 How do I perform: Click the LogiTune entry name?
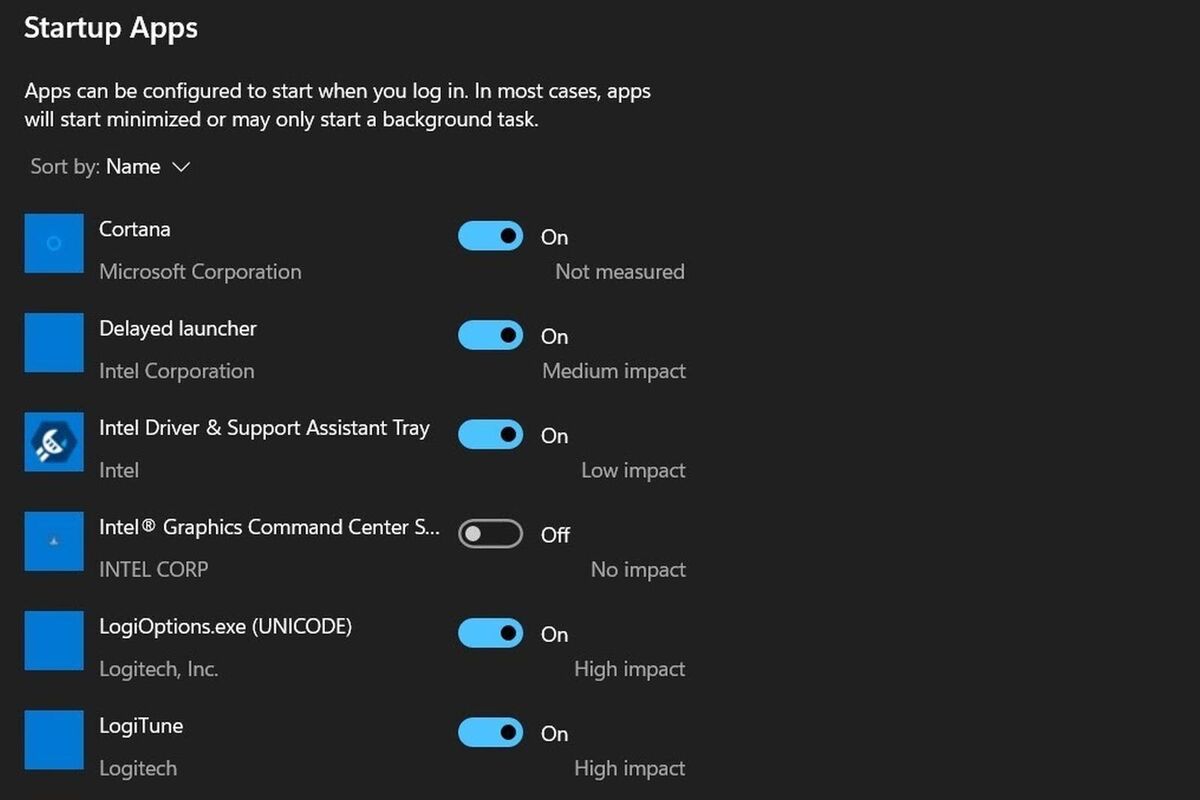(x=141, y=727)
